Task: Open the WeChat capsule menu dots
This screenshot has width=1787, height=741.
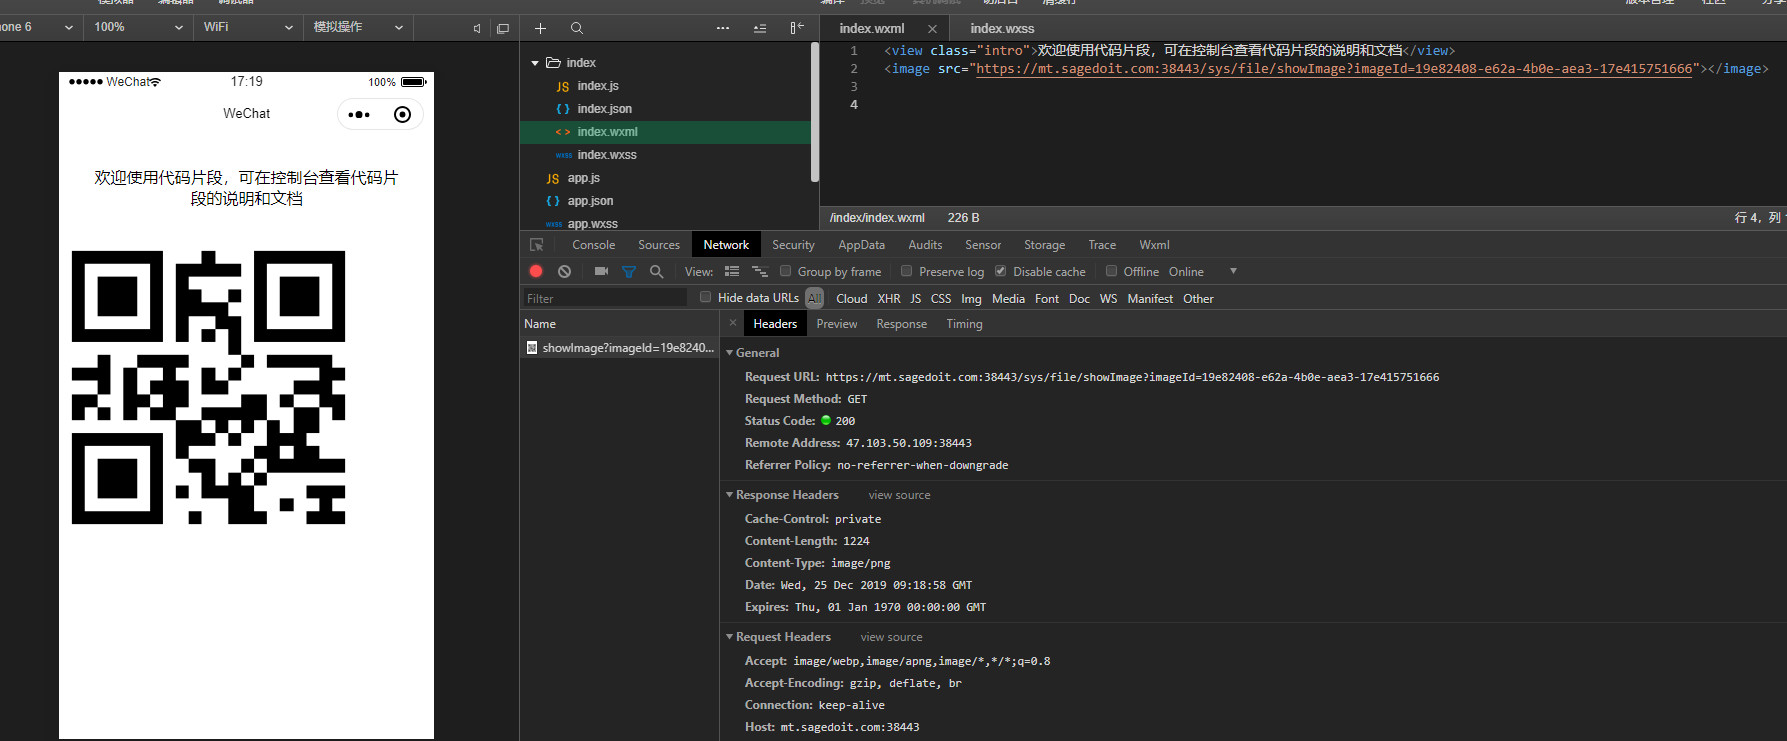Action: pyautogui.click(x=359, y=115)
